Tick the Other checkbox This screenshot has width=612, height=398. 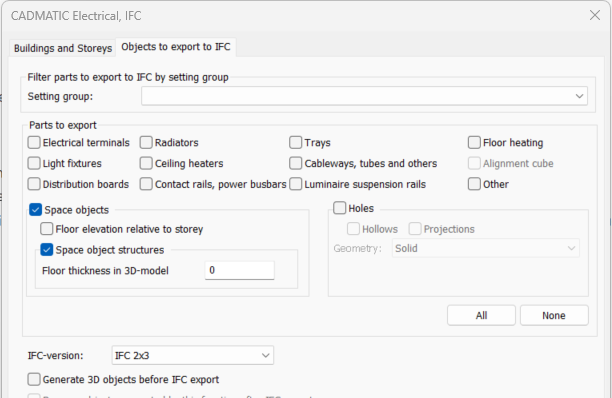474,184
